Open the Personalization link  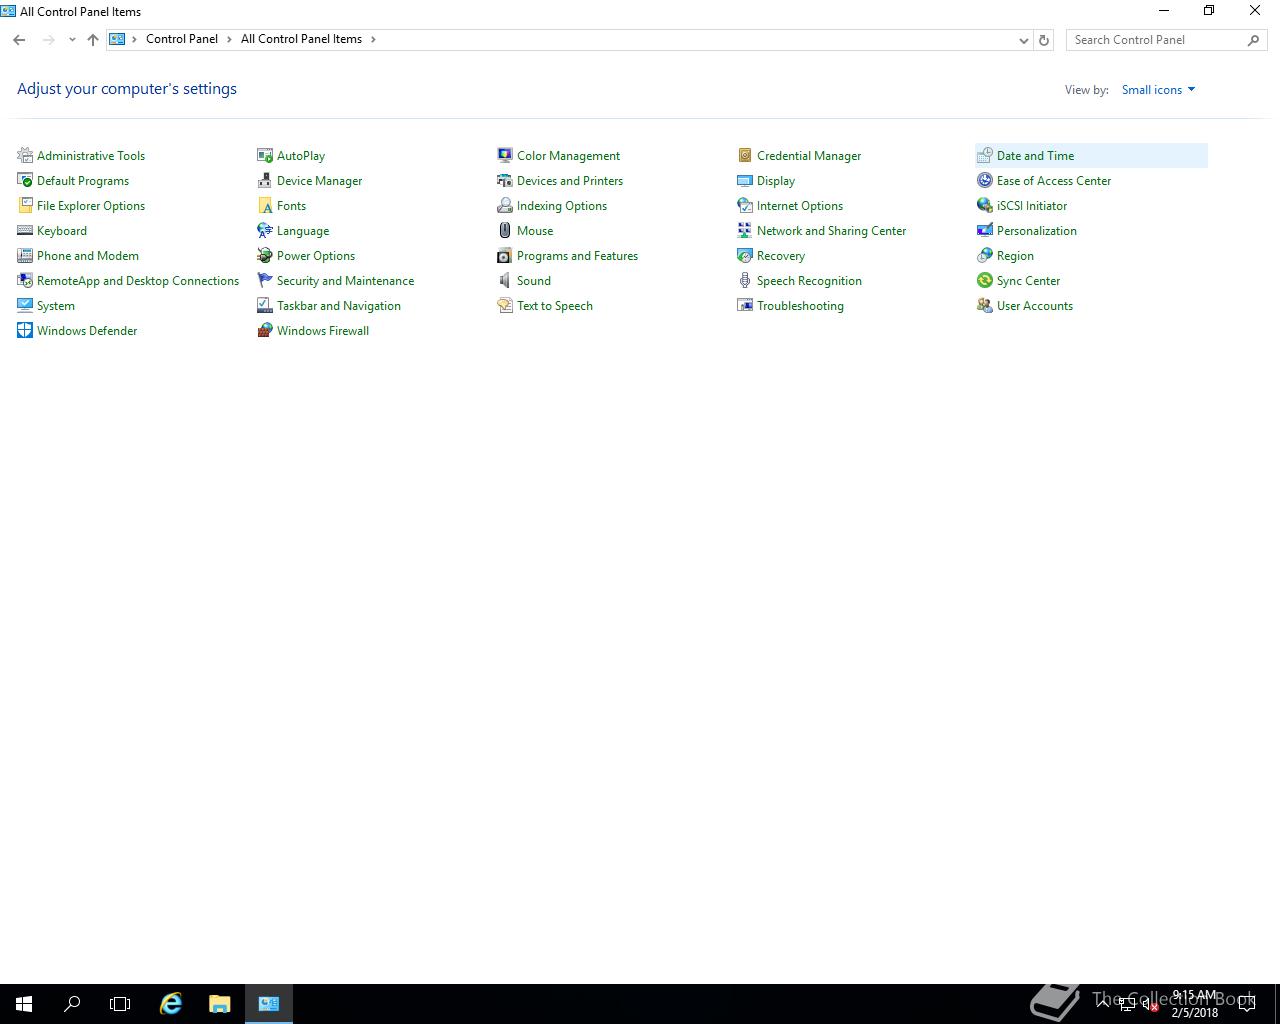(1037, 230)
